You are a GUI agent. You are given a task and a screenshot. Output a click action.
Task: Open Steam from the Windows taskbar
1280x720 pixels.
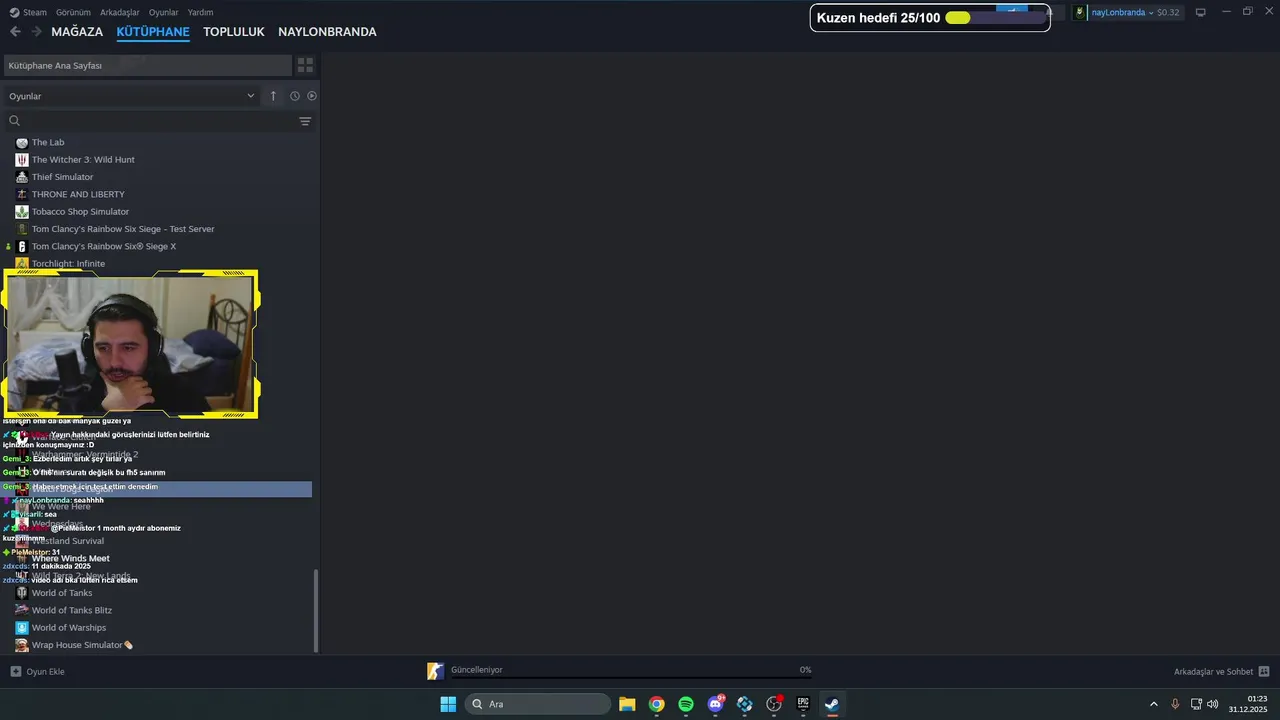832,704
